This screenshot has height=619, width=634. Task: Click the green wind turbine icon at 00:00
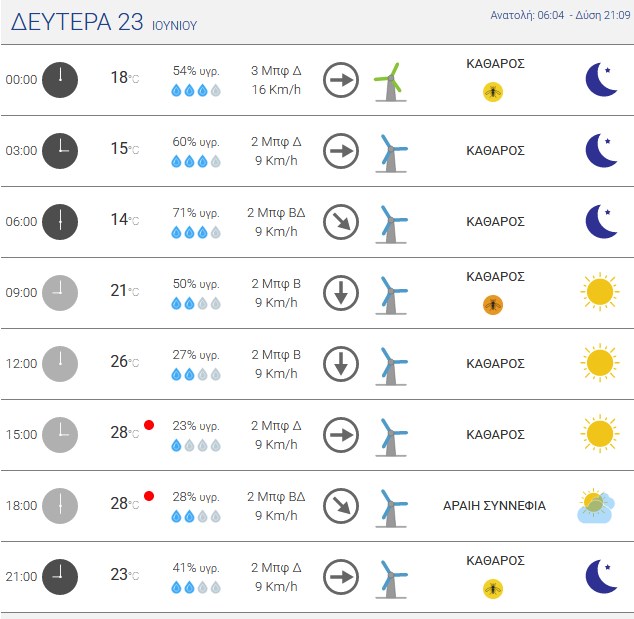(x=390, y=82)
